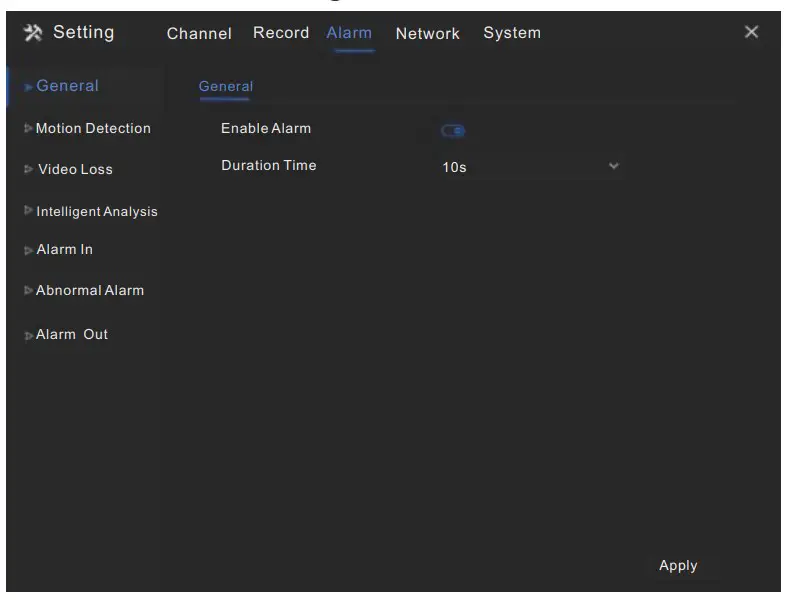The image size is (788, 600).
Task: Expand the Motion Detection arrow icon
Action: click(x=28, y=128)
